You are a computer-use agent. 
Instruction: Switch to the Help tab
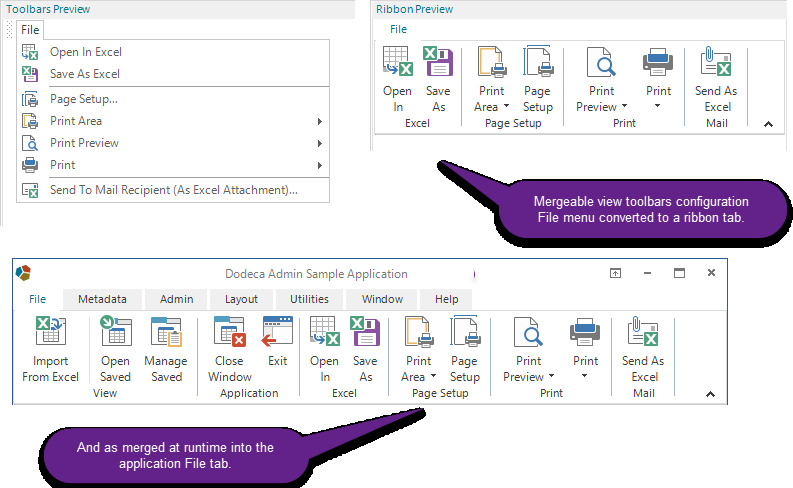[x=447, y=299]
